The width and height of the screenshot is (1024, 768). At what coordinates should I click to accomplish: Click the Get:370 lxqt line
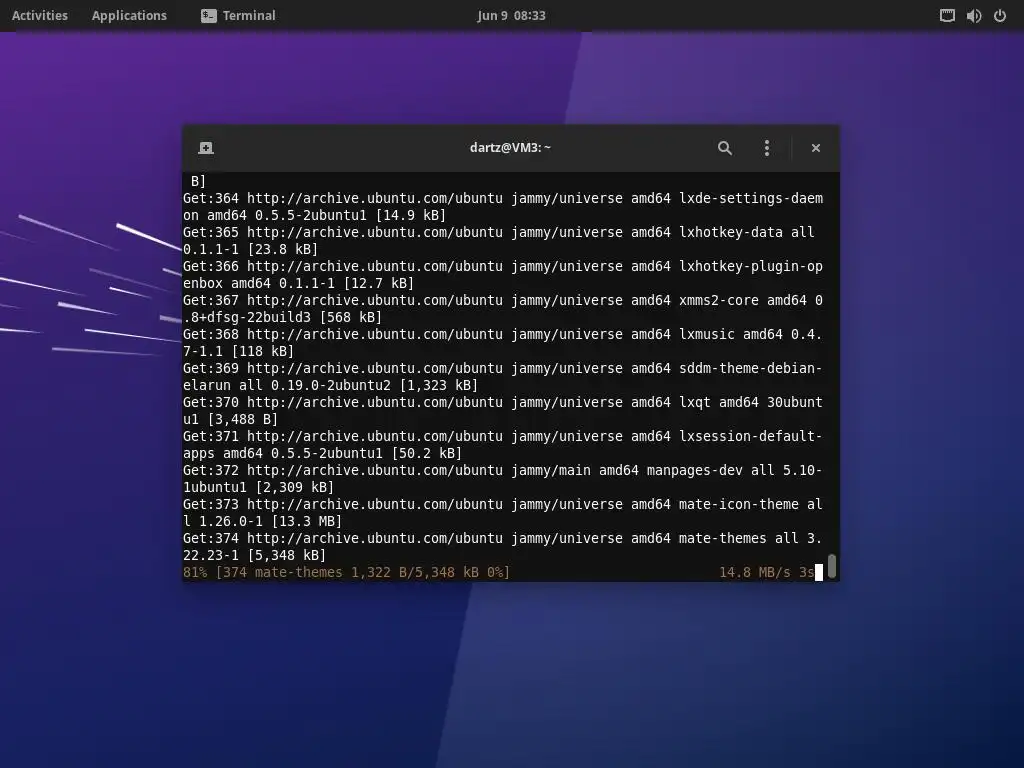[503, 410]
